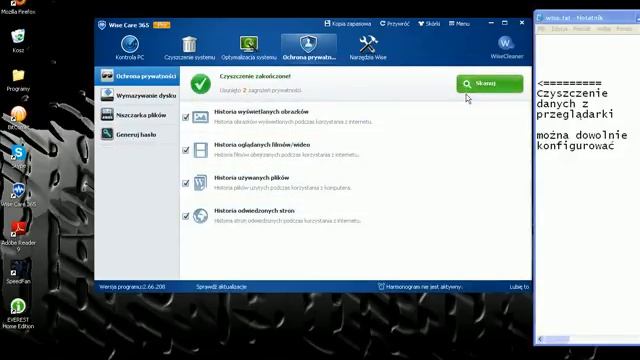
Task: Uncheck Historia wyświetlanych obrazków checkbox
Action: (x=186, y=118)
